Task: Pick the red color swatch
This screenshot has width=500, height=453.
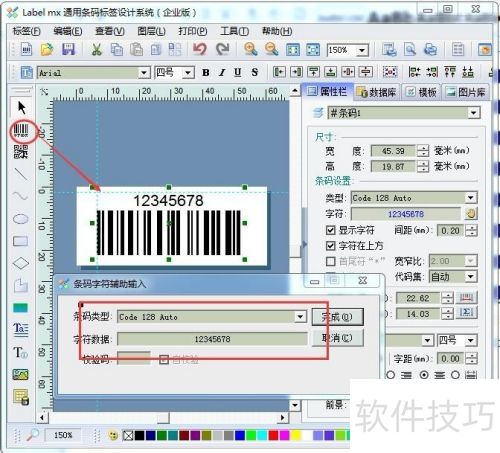Action: (x=273, y=435)
